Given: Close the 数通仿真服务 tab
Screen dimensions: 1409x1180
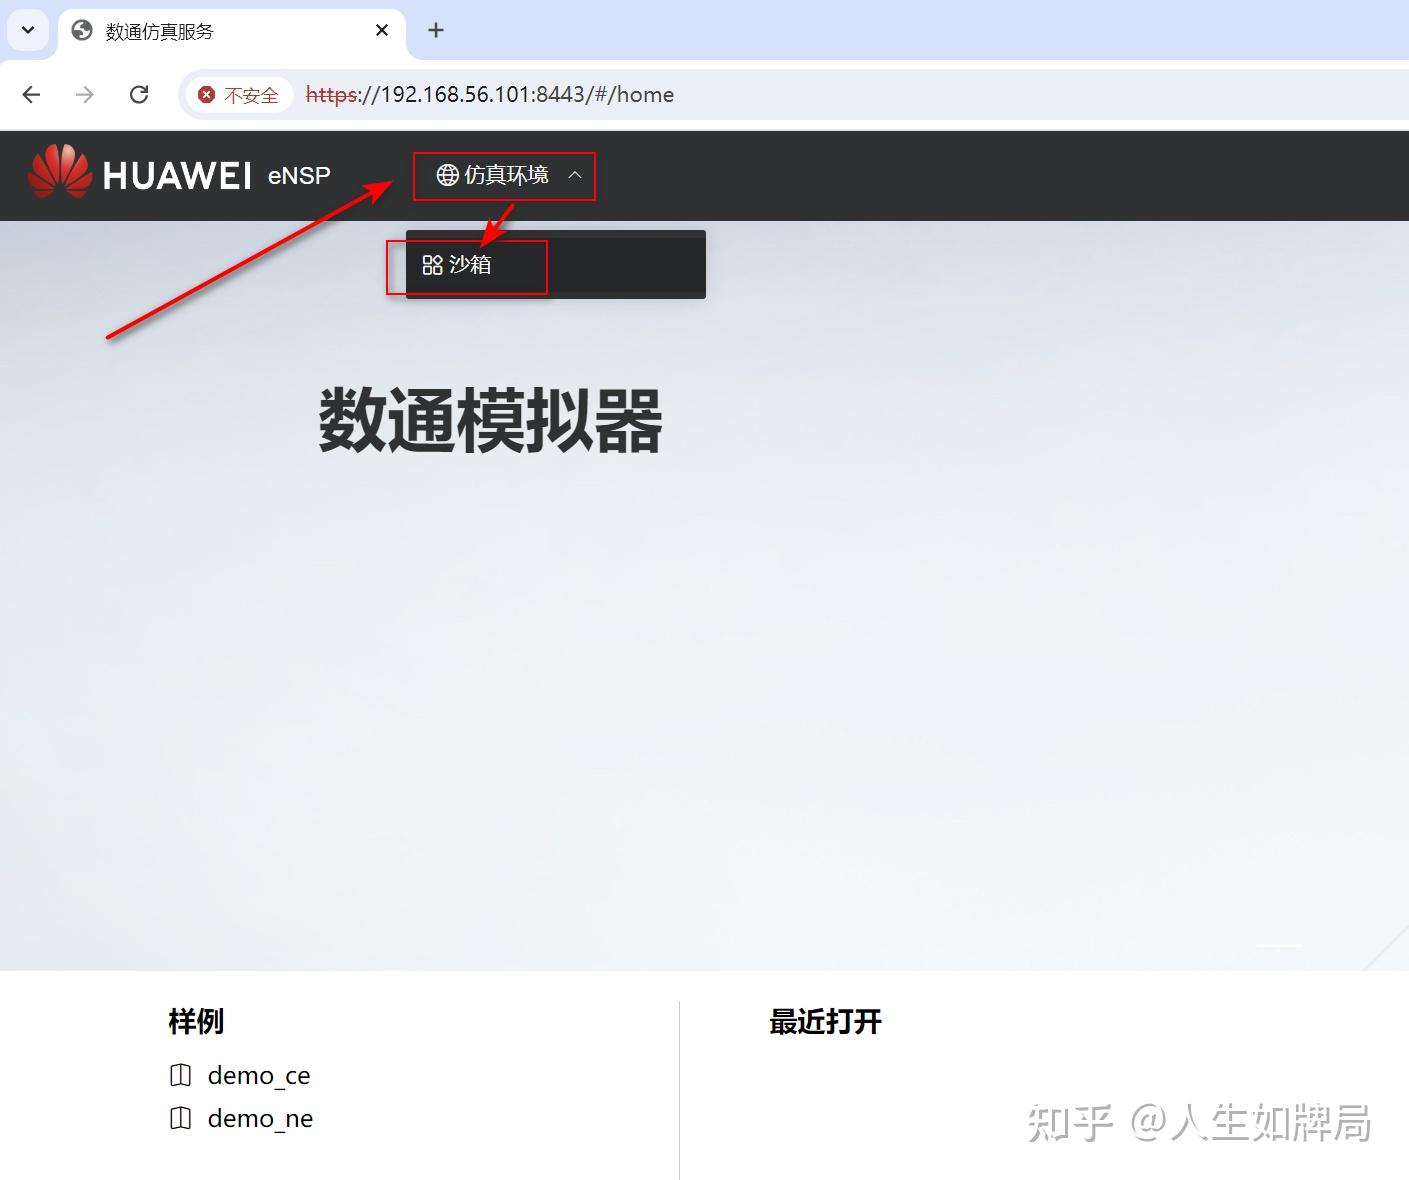Looking at the screenshot, I should coord(381,30).
